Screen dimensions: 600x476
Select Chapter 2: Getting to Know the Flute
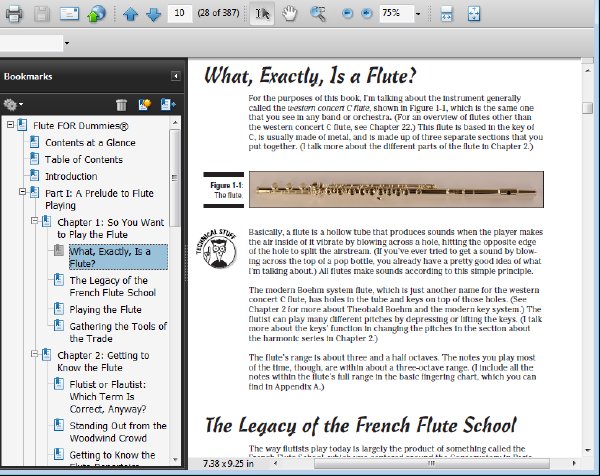pyautogui.click(x=103, y=362)
